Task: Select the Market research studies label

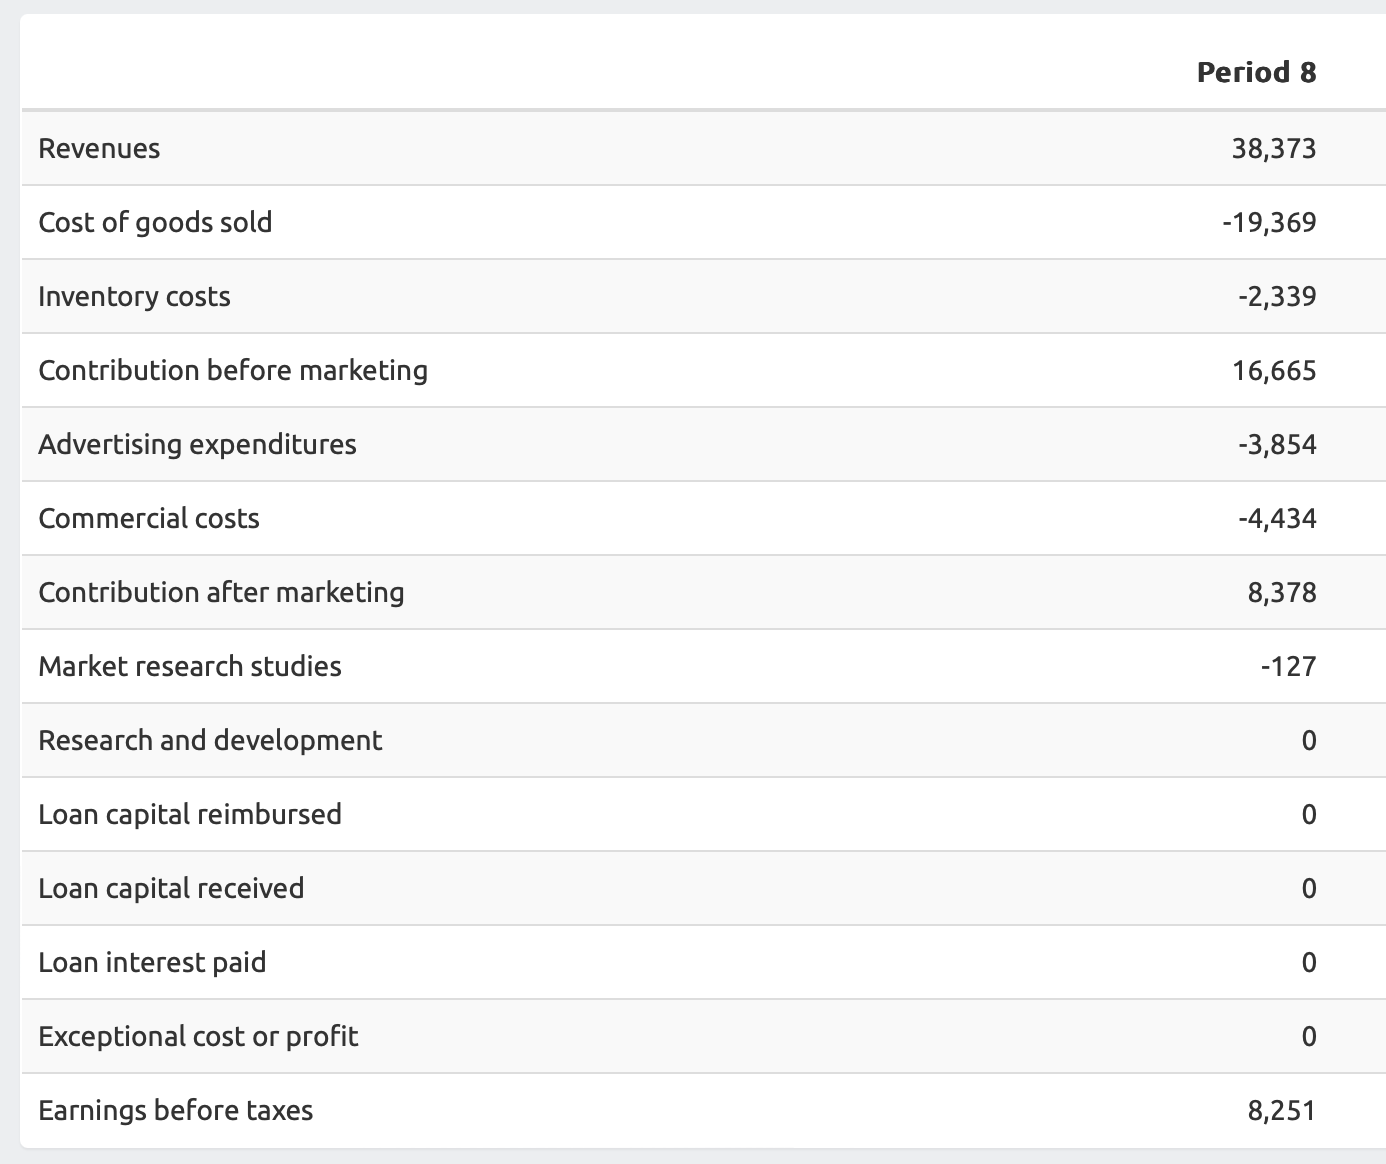Action: coord(190,666)
